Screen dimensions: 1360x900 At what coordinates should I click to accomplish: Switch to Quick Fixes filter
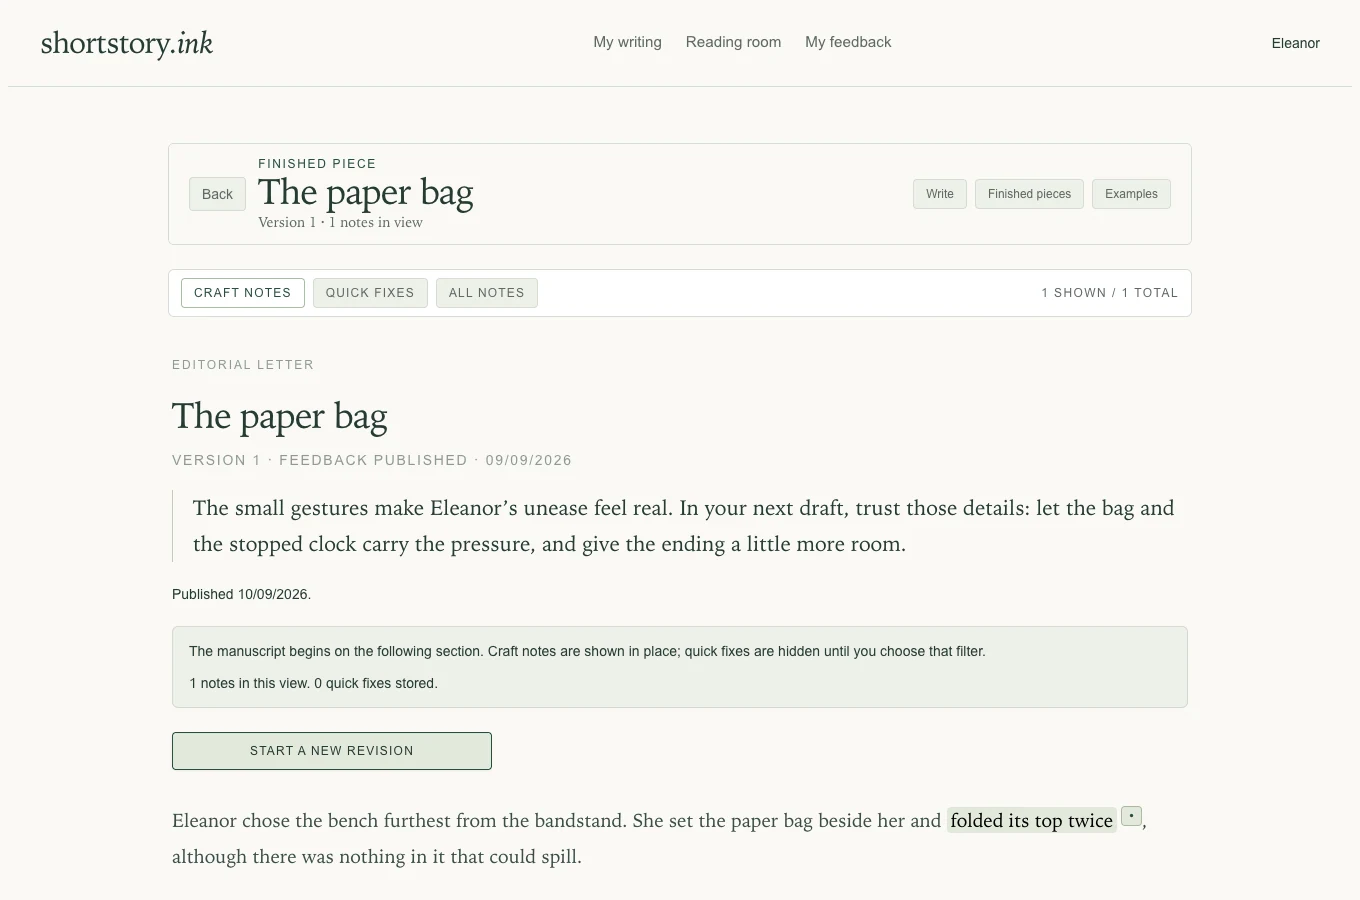click(370, 293)
